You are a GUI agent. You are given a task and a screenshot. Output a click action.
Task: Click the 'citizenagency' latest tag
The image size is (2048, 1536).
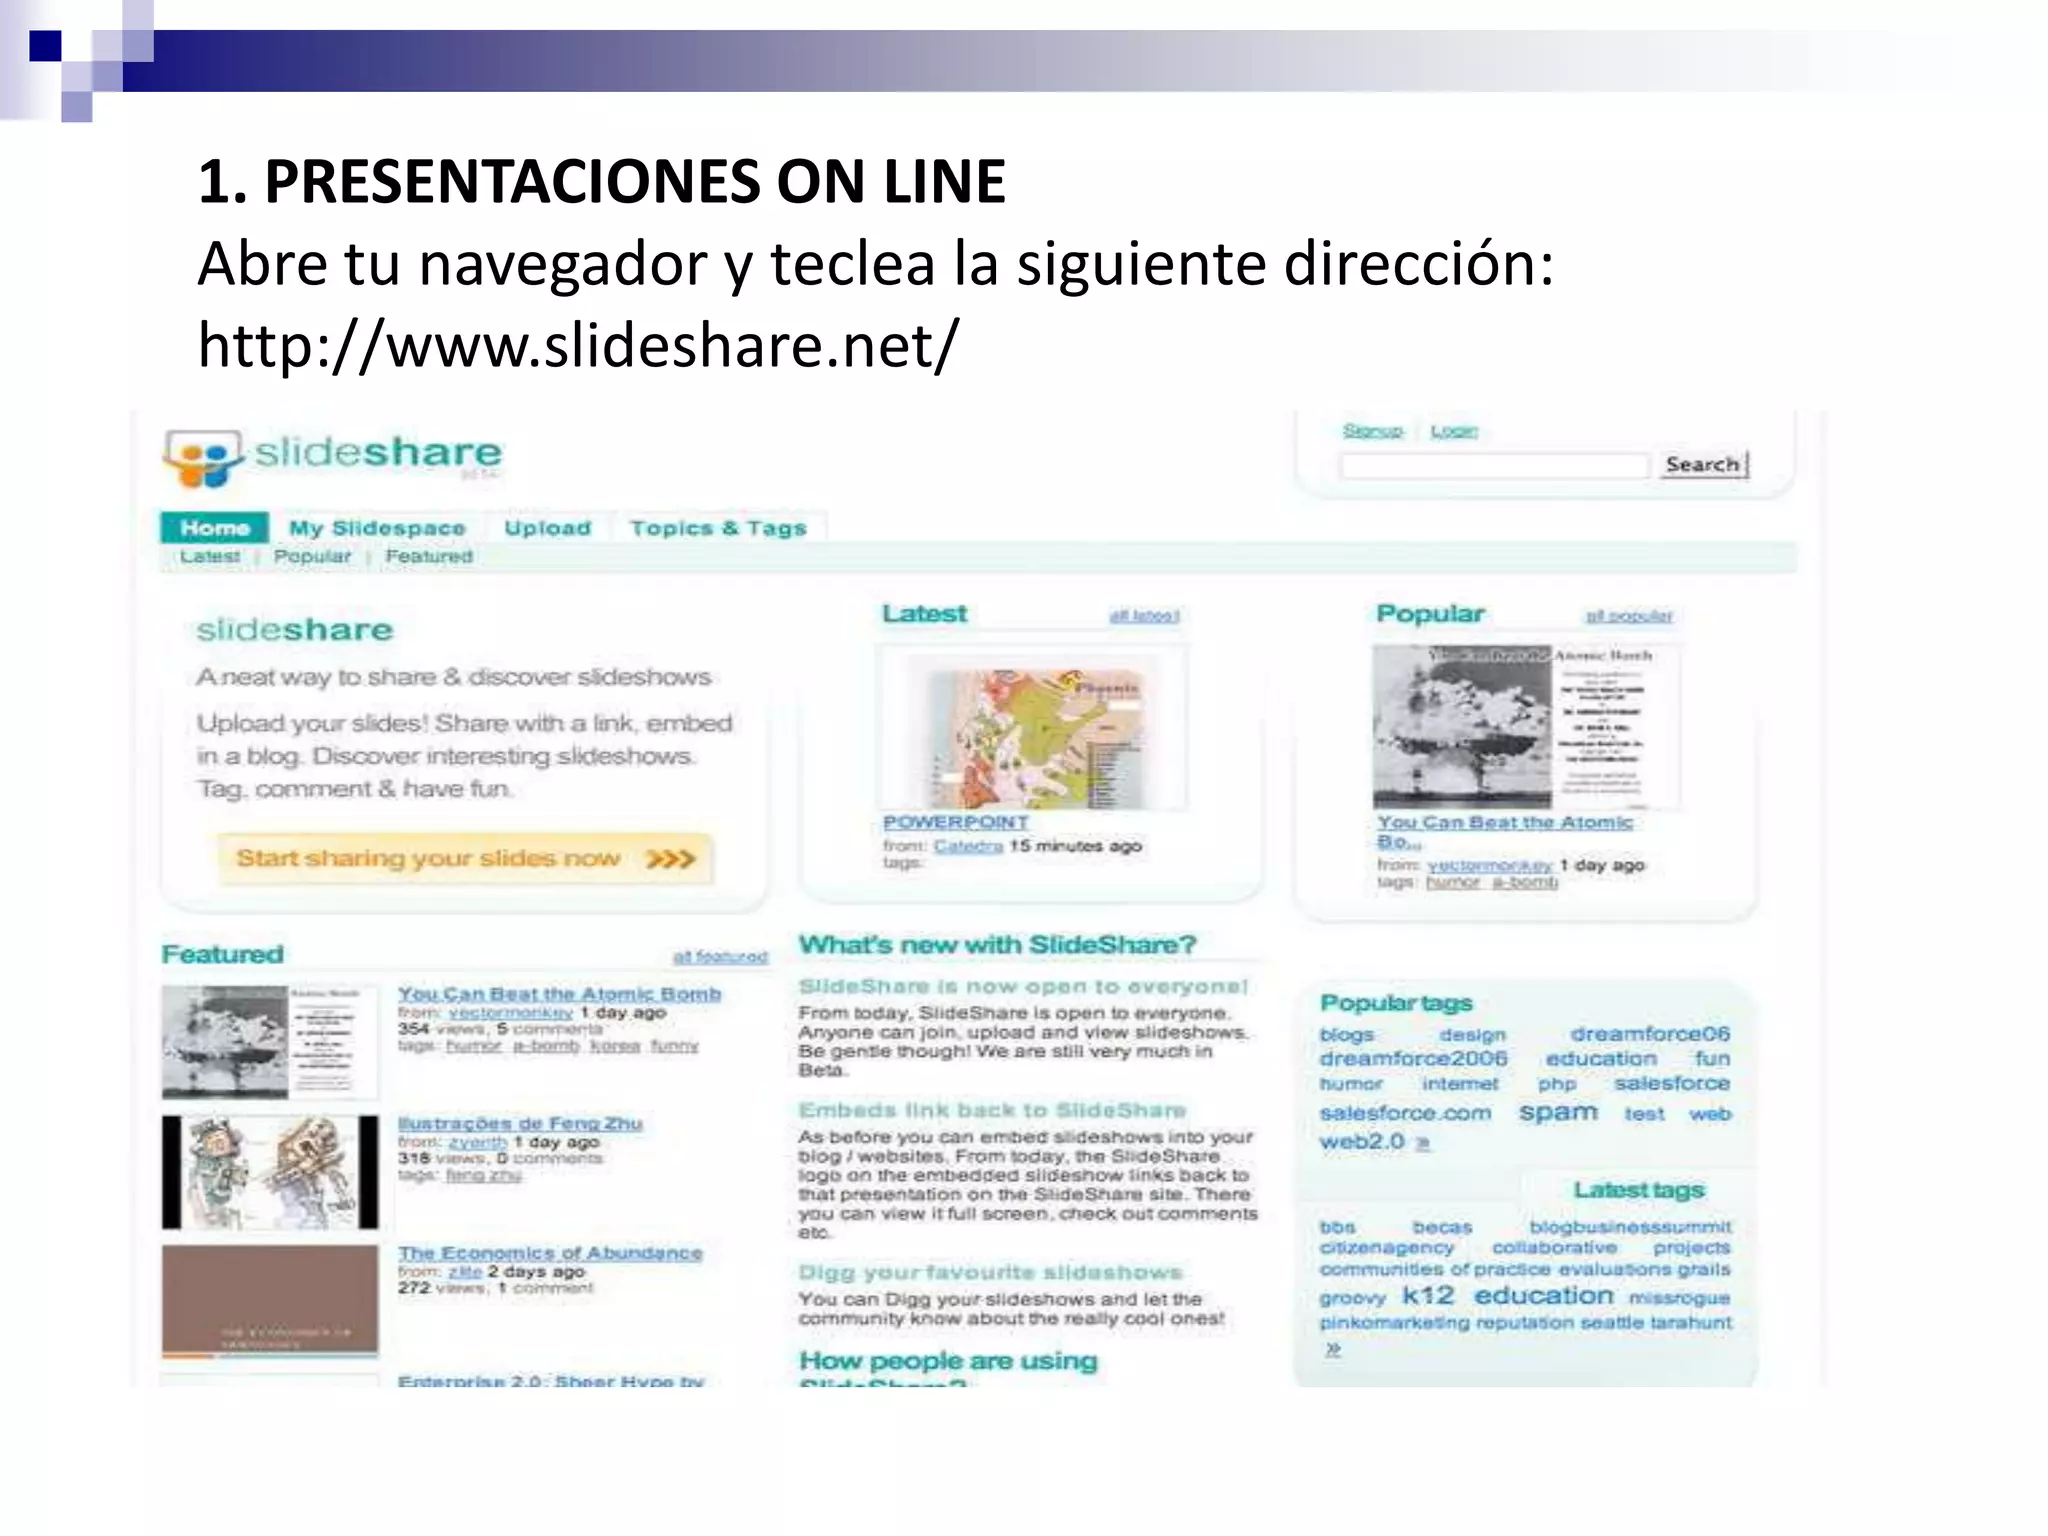(x=1387, y=1249)
